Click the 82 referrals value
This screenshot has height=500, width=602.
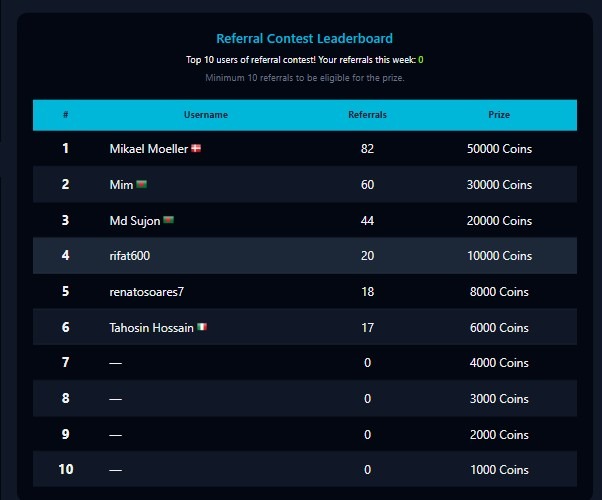pos(367,149)
